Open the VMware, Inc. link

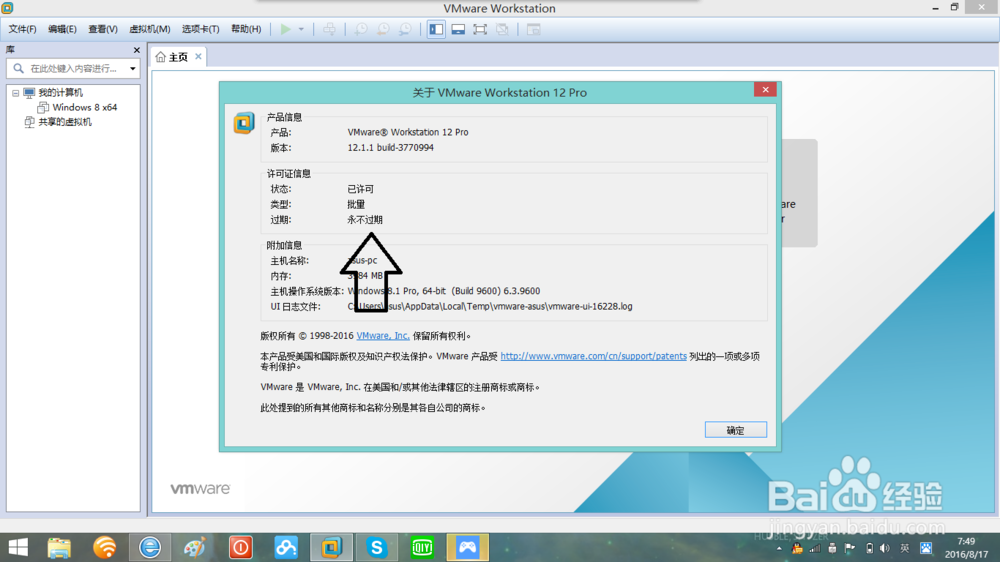tap(383, 336)
